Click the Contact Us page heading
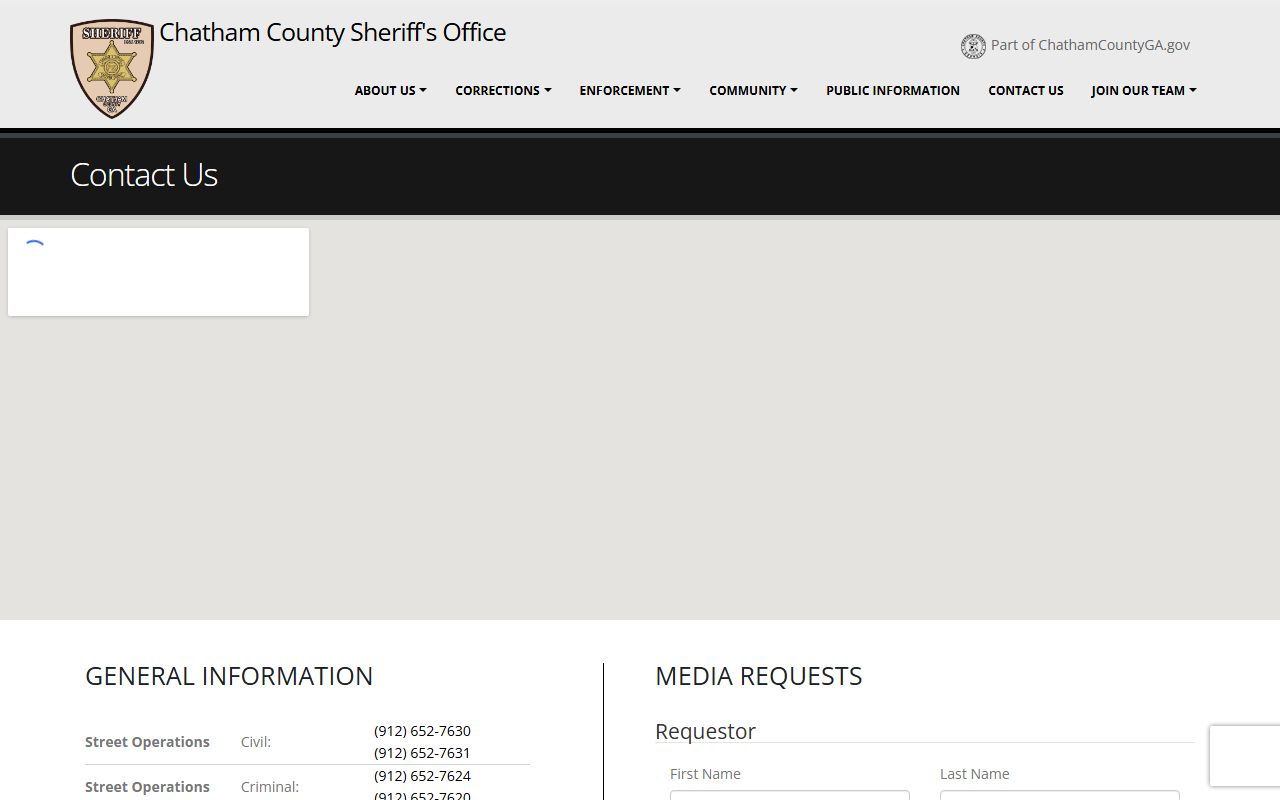This screenshot has height=800, width=1280. [144, 175]
